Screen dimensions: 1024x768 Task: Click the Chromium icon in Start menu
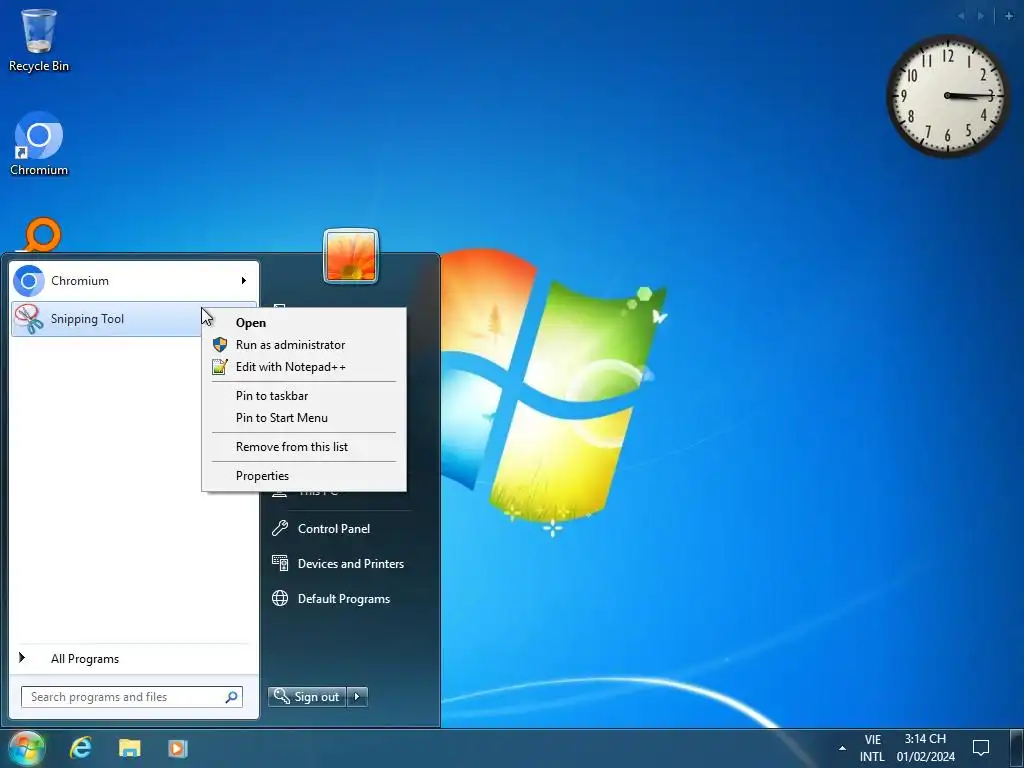[x=29, y=281]
